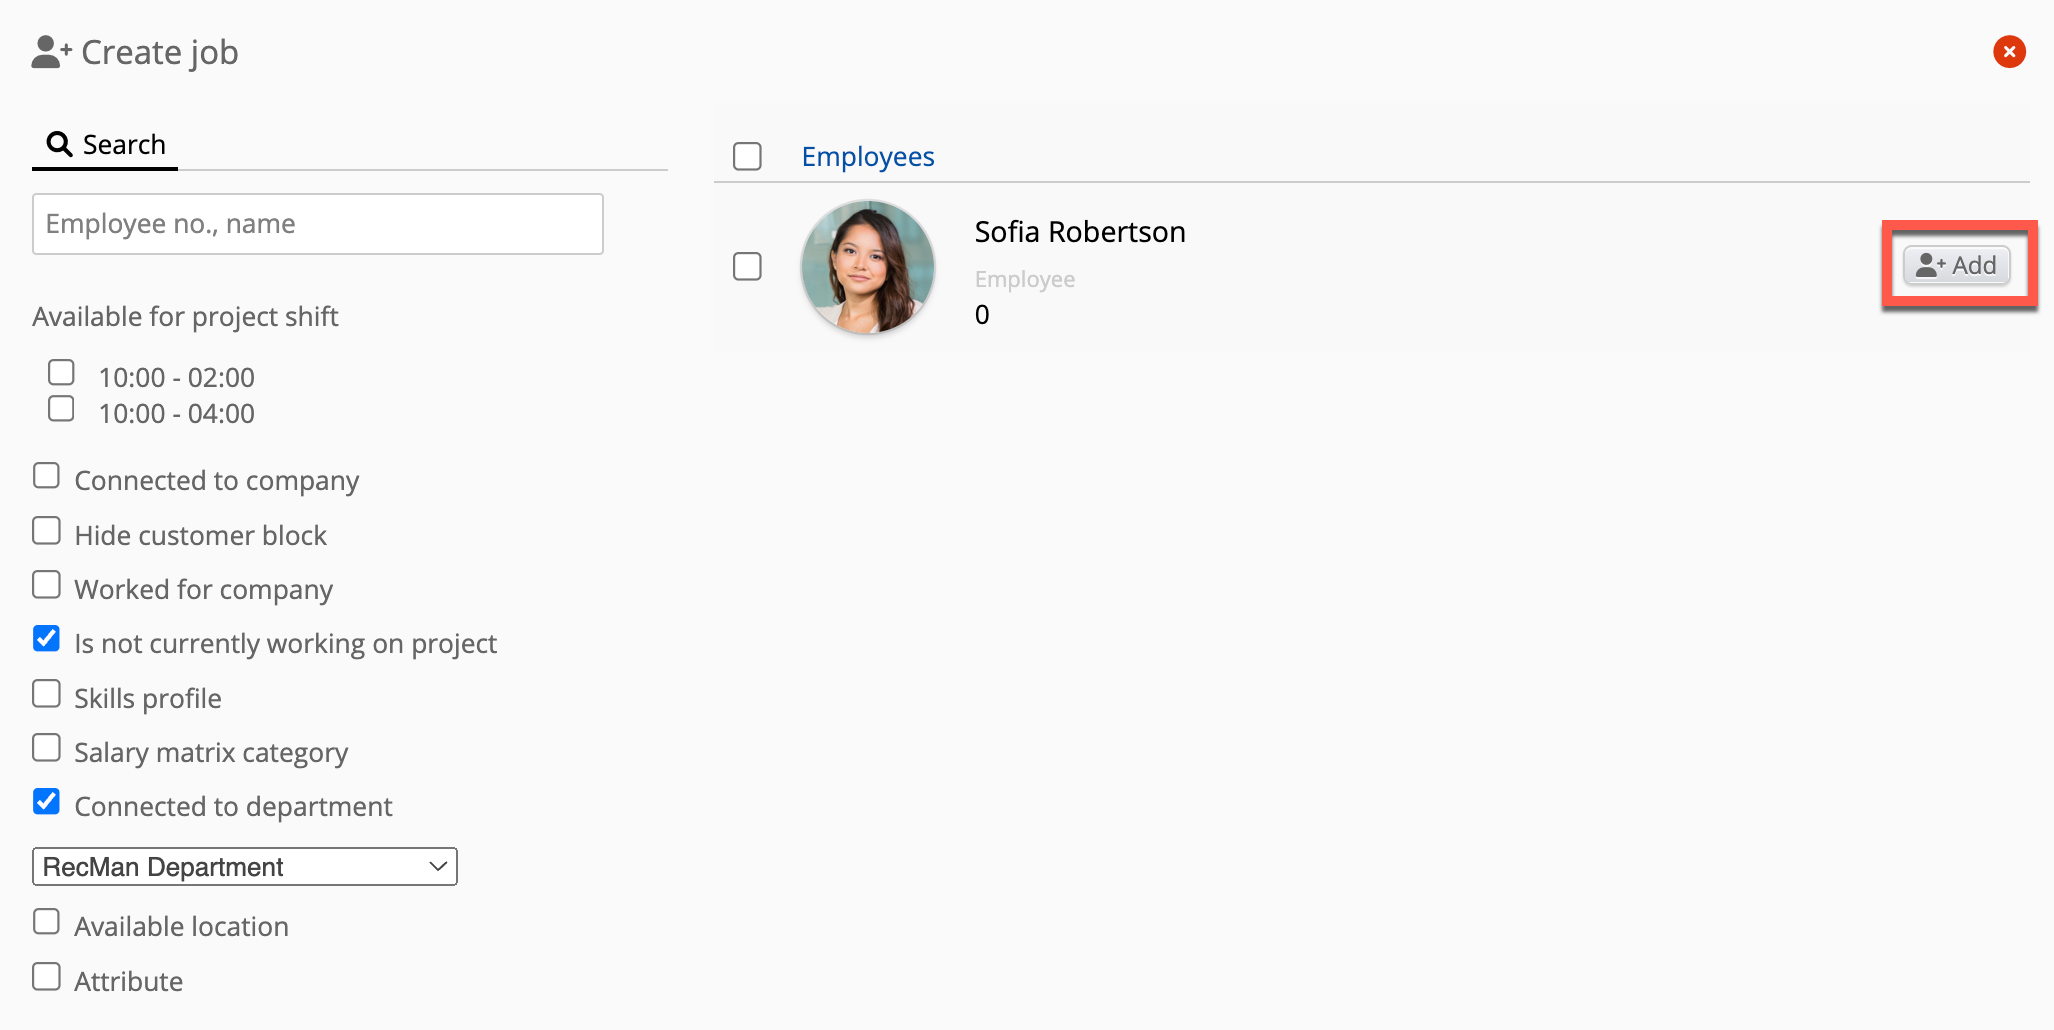Enable Available location filter
2054x1030 pixels.
click(47, 922)
